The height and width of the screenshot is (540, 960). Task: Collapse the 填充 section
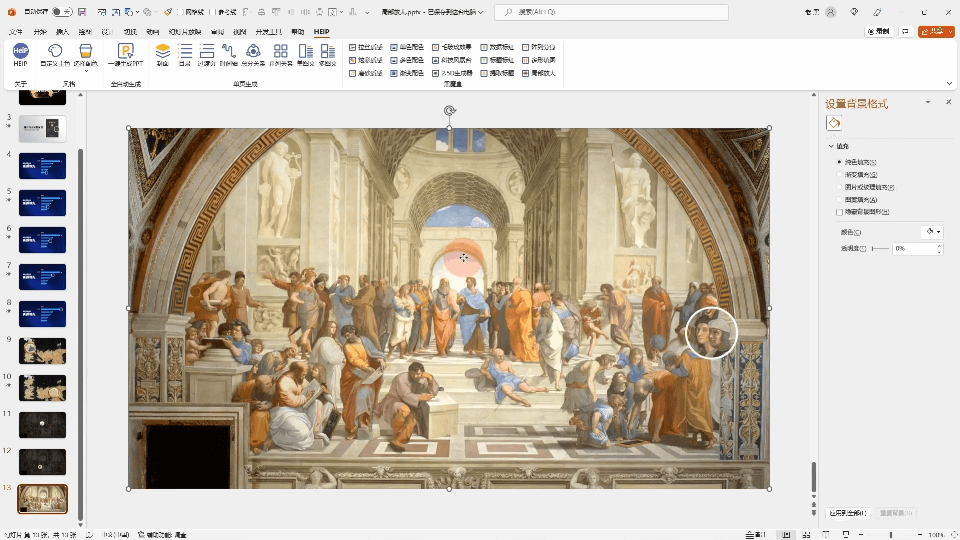(831, 146)
